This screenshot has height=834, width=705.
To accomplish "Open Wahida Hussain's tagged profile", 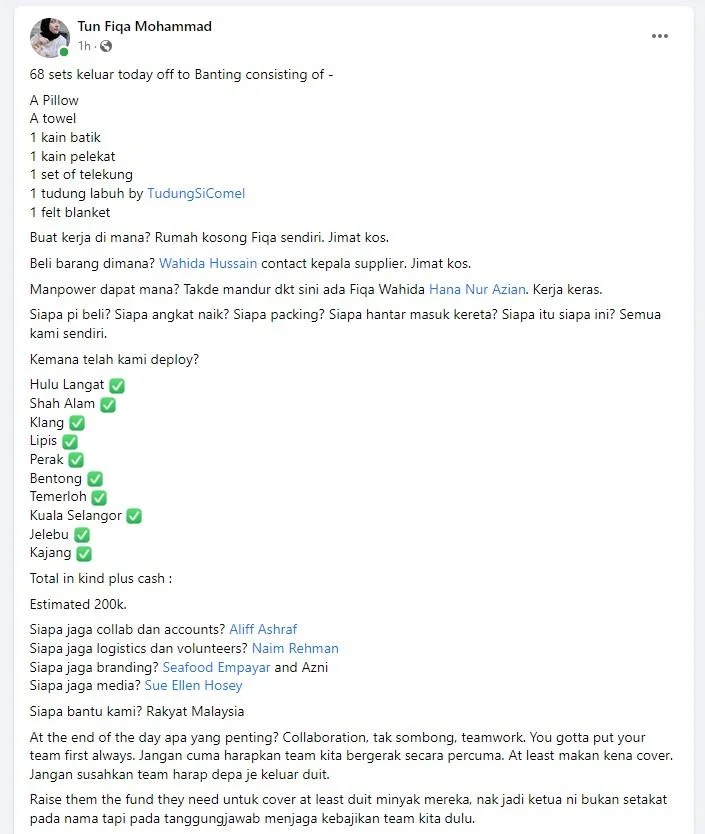I will [208, 263].
